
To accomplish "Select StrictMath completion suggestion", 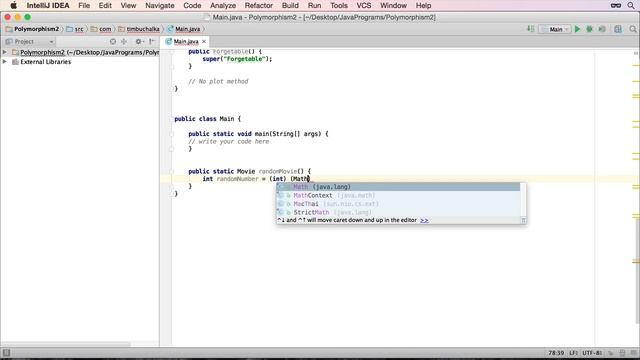I will pyautogui.click(x=398, y=212).
